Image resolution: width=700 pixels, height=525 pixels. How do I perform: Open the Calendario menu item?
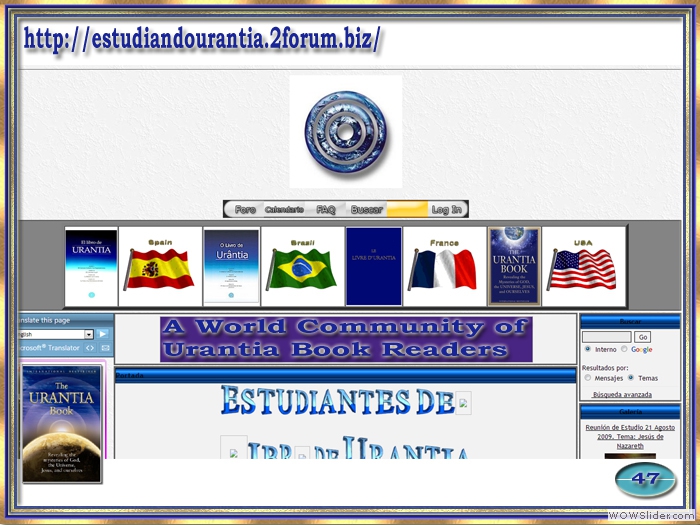pyautogui.click(x=284, y=209)
